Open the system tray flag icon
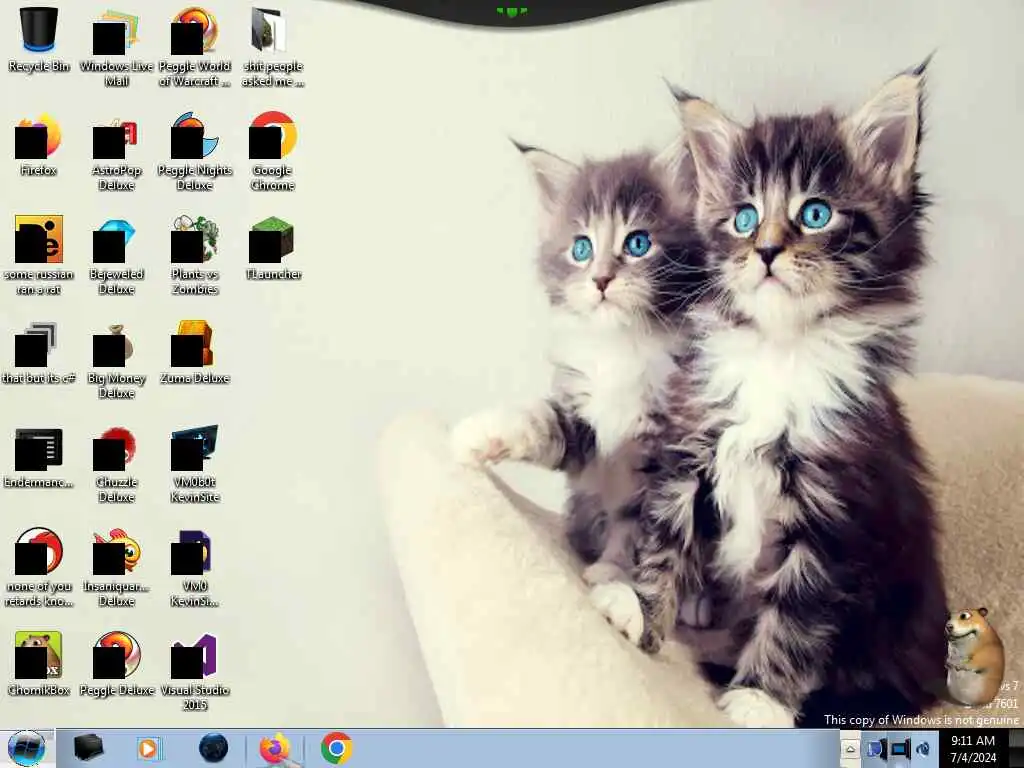1024x768 pixels. tap(876, 749)
